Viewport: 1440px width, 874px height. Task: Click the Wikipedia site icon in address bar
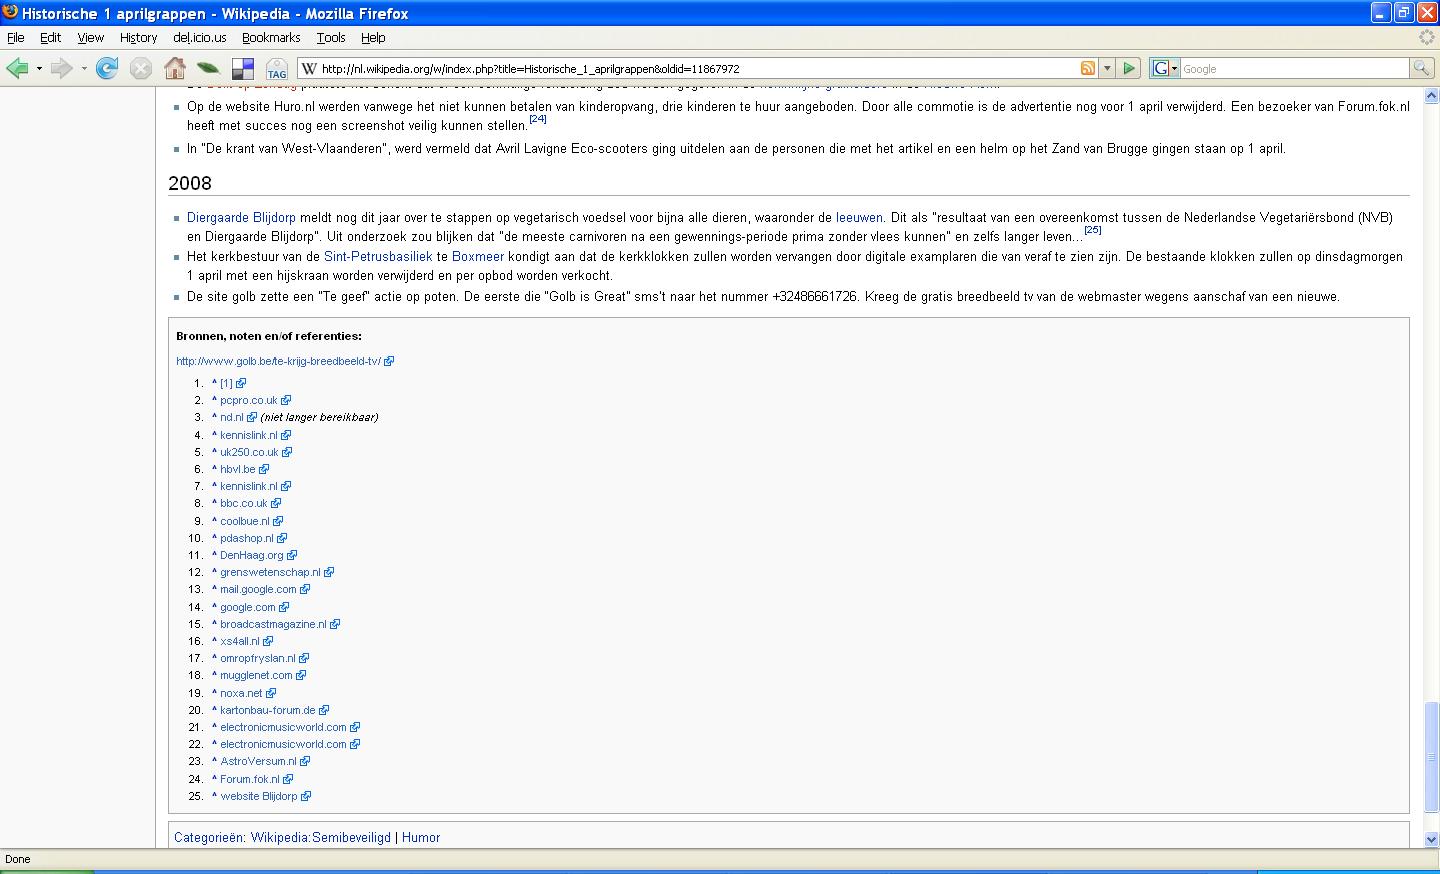click(x=310, y=69)
